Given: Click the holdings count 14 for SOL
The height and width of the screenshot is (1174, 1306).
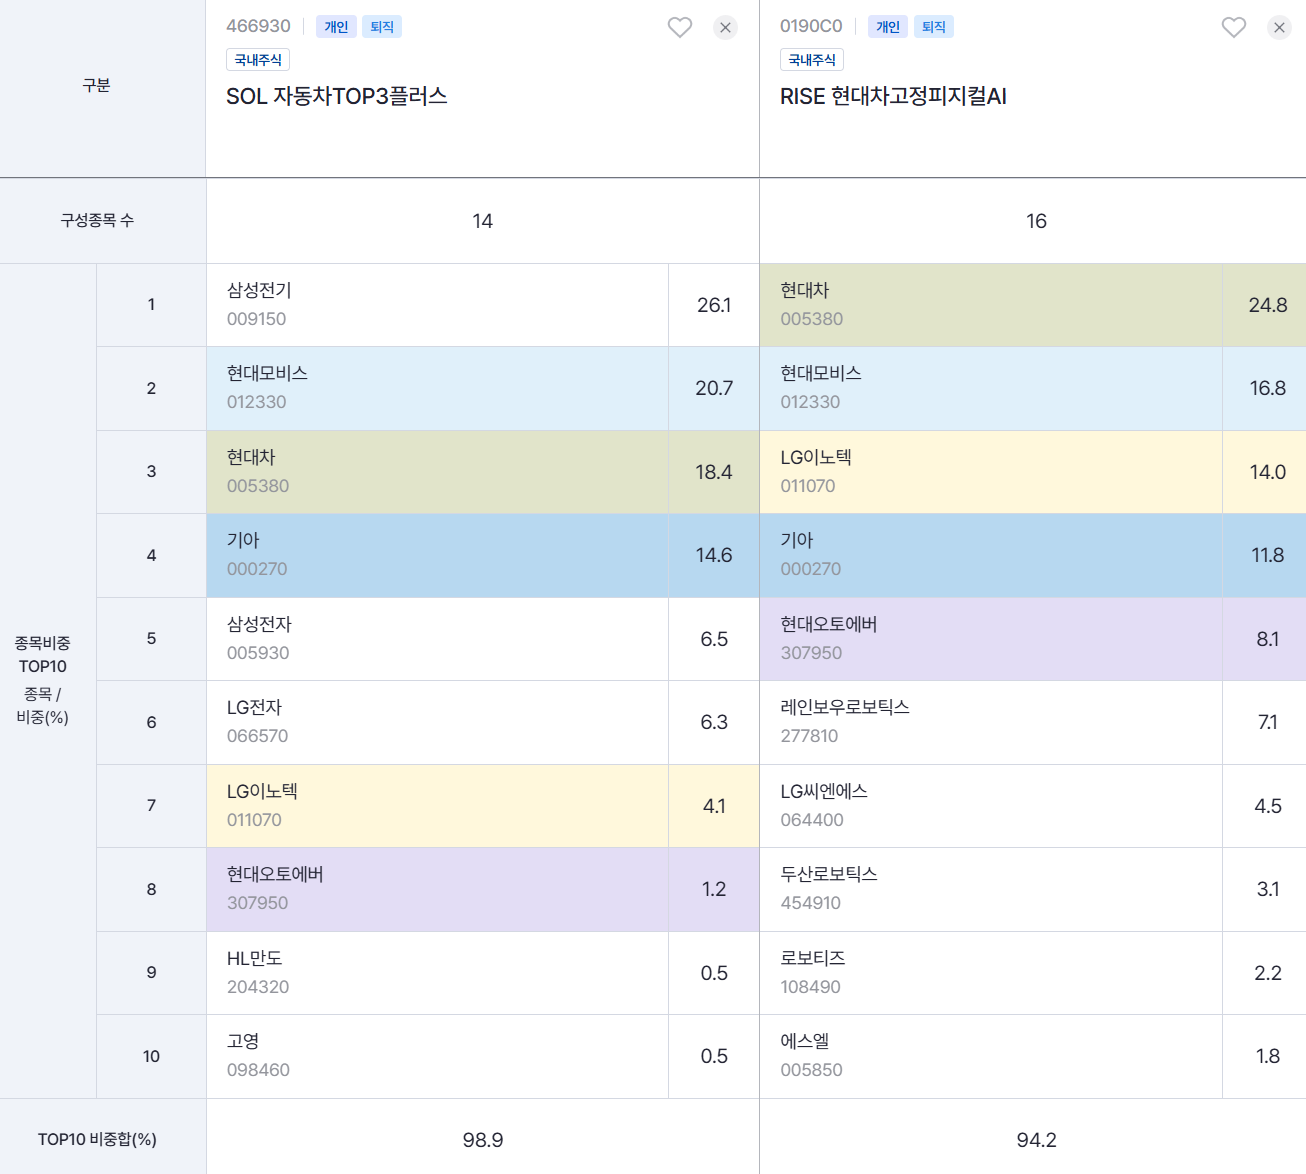Looking at the screenshot, I should pyautogui.click(x=483, y=221).
